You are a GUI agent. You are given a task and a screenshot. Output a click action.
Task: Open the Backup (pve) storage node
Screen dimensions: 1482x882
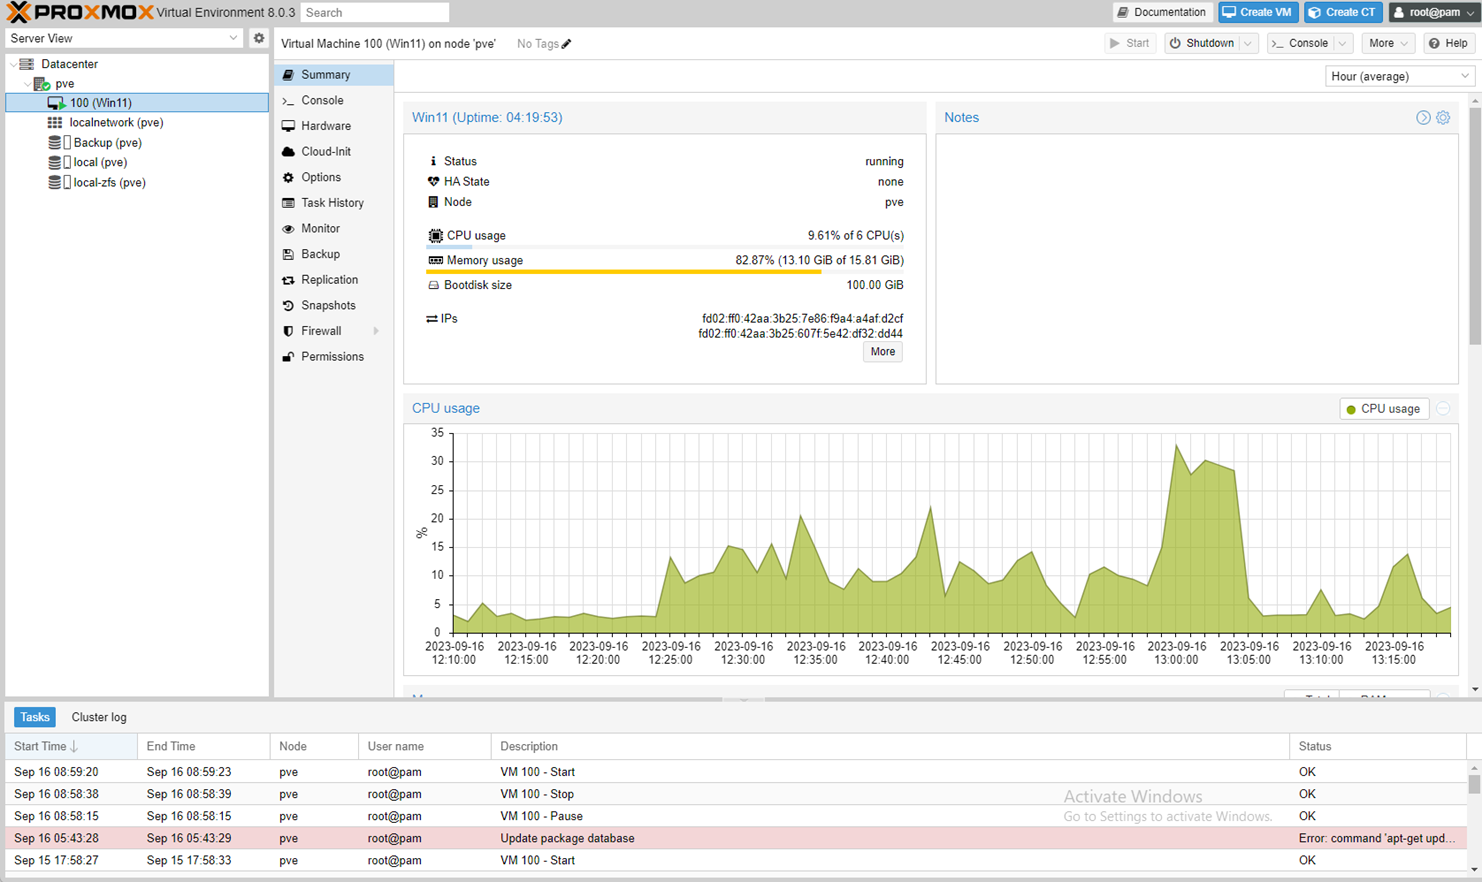point(107,143)
